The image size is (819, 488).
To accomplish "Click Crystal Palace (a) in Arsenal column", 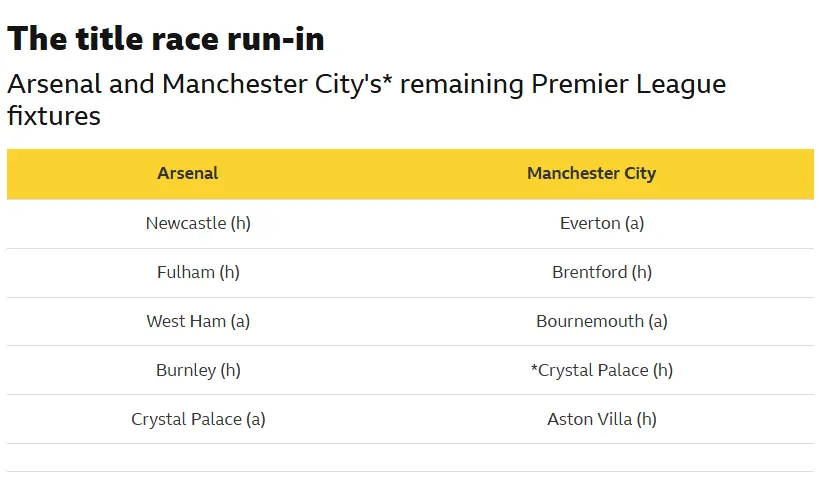I will click(198, 420).
